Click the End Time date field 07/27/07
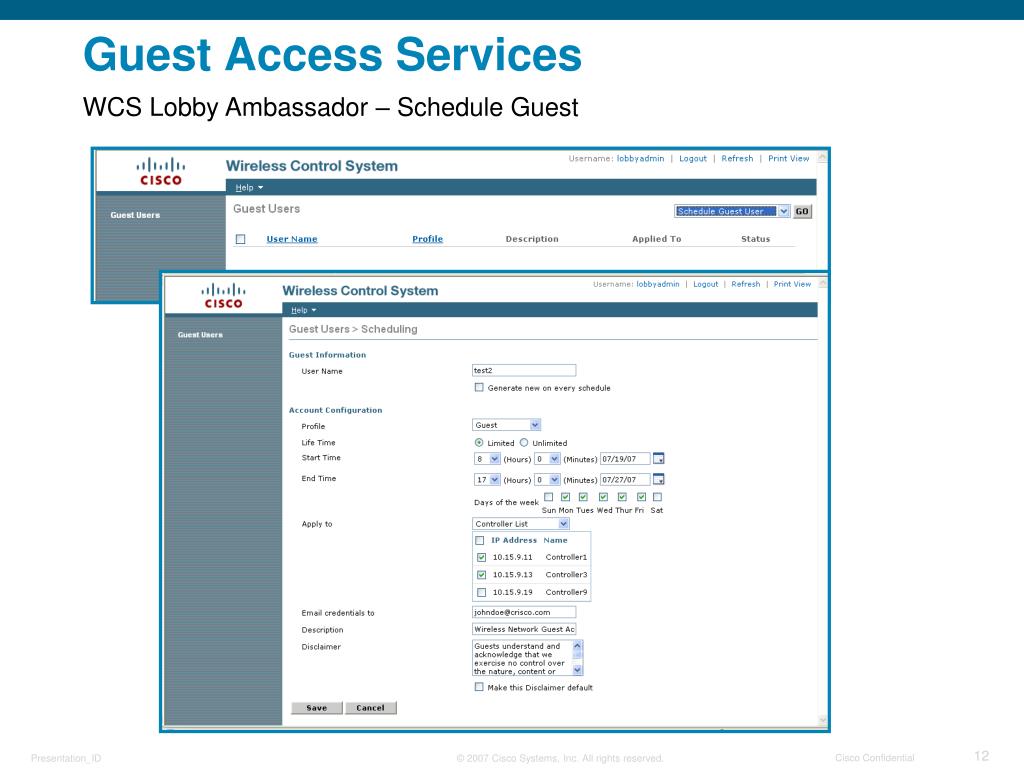This screenshot has width=1024, height=768. click(x=625, y=480)
